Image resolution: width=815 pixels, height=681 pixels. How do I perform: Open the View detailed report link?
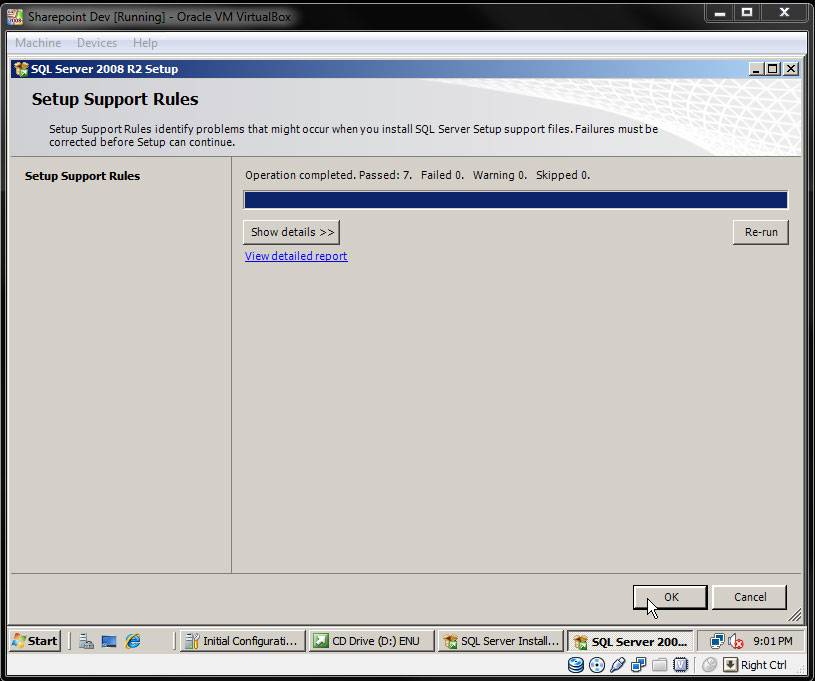coord(296,256)
